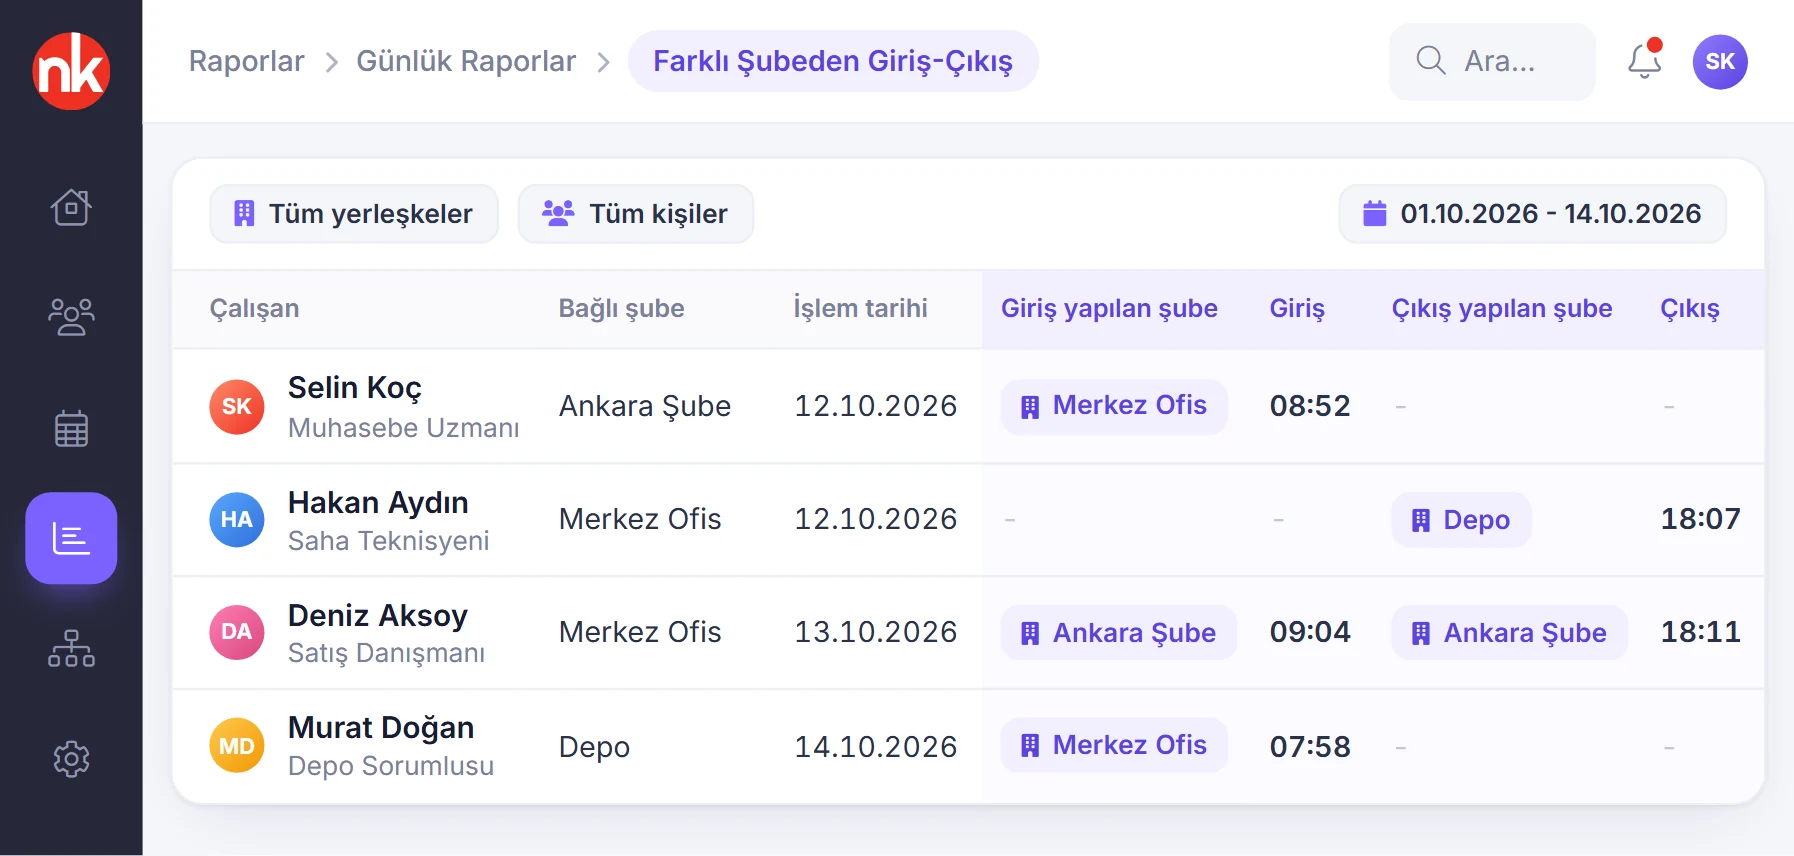The image size is (1794, 856).
Task: Sort by Çıkış yapılan şube column header
Action: pyautogui.click(x=1502, y=308)
